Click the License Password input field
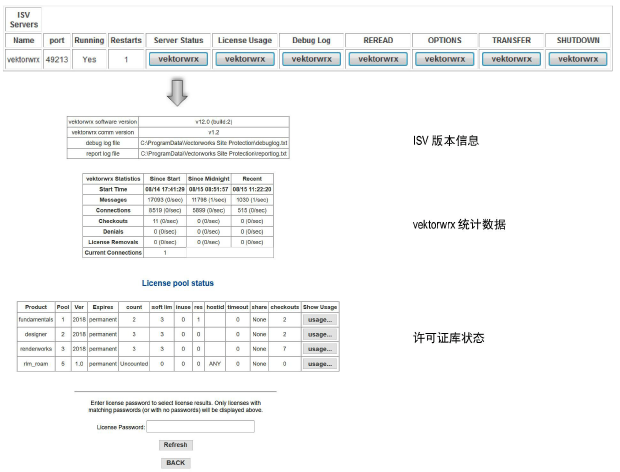Image resolution: width=620 pixels, height=472 pixels. (200, 426)
